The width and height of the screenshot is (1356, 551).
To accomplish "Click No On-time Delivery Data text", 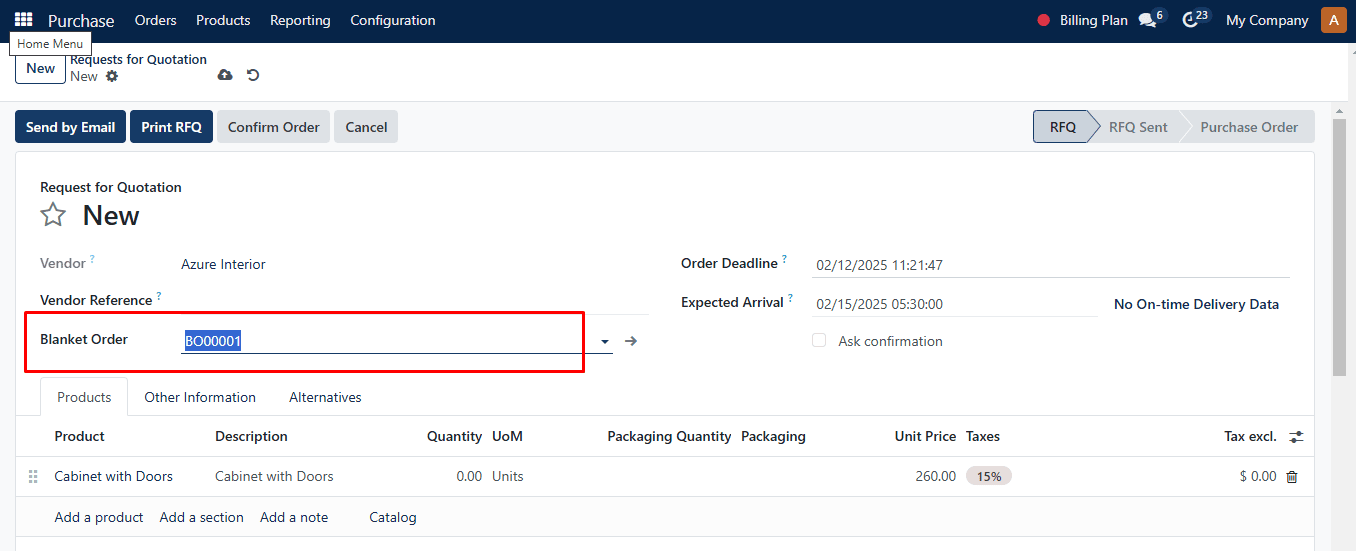I will click(1196, 304).
